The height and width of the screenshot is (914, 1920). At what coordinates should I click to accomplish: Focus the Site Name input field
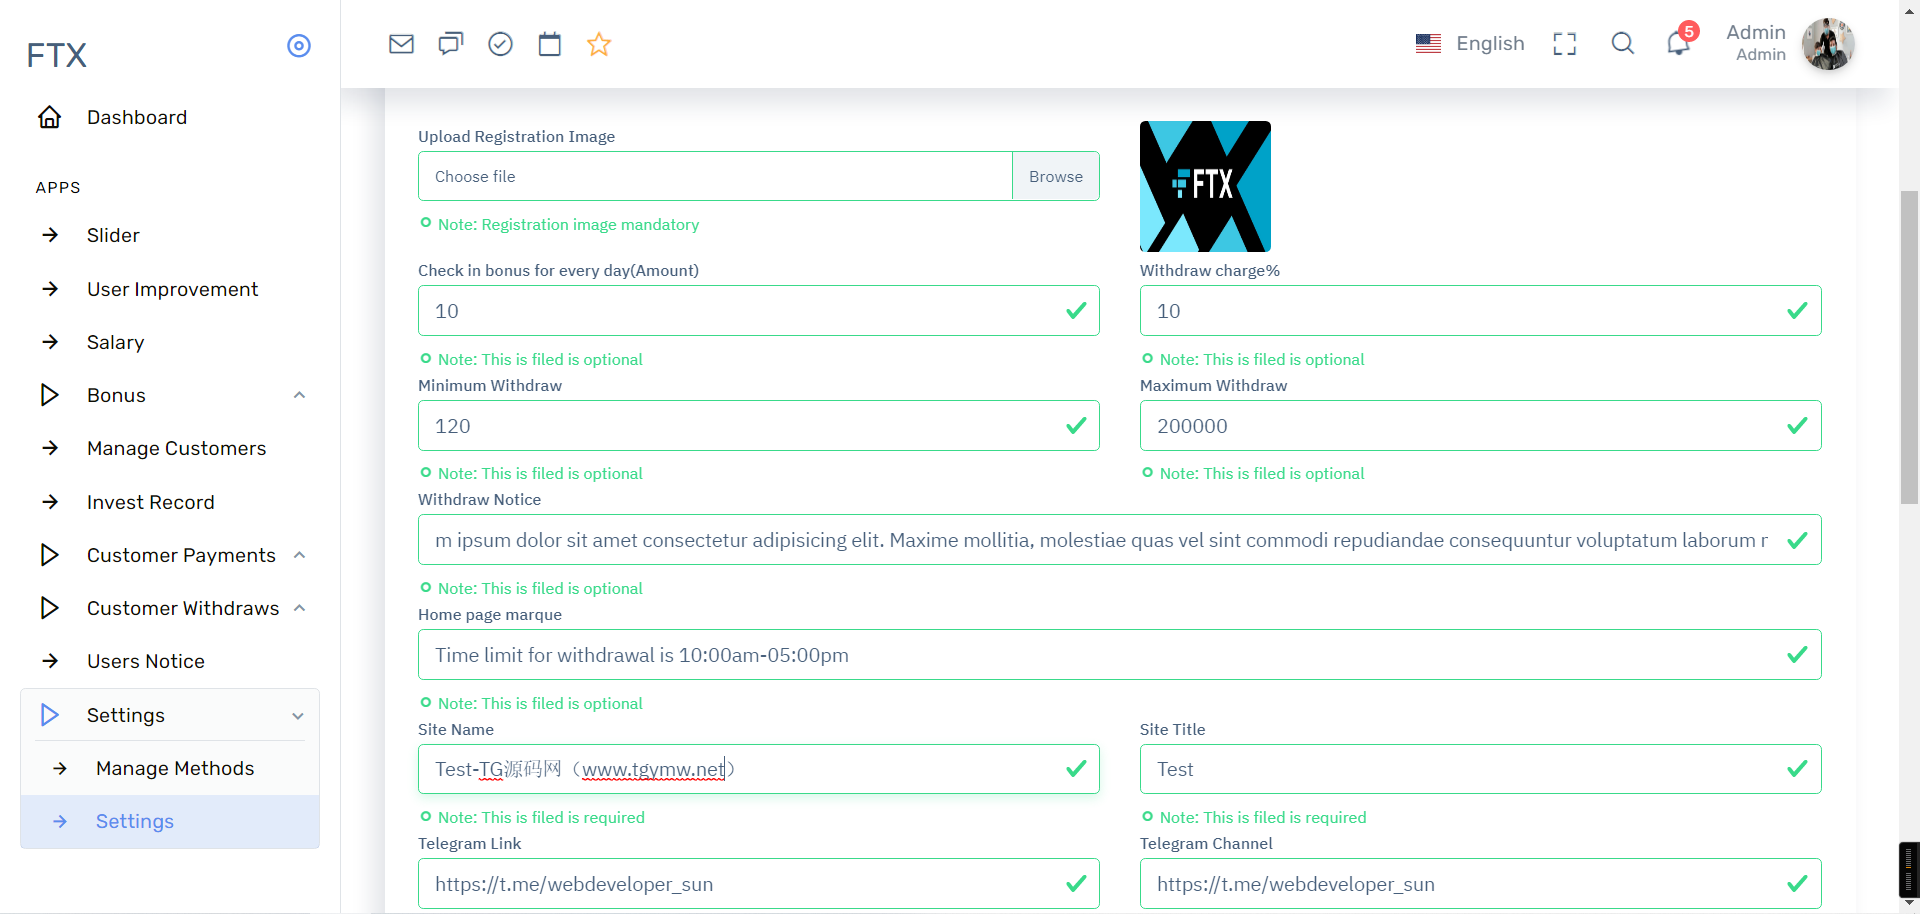tap(758, 769)
